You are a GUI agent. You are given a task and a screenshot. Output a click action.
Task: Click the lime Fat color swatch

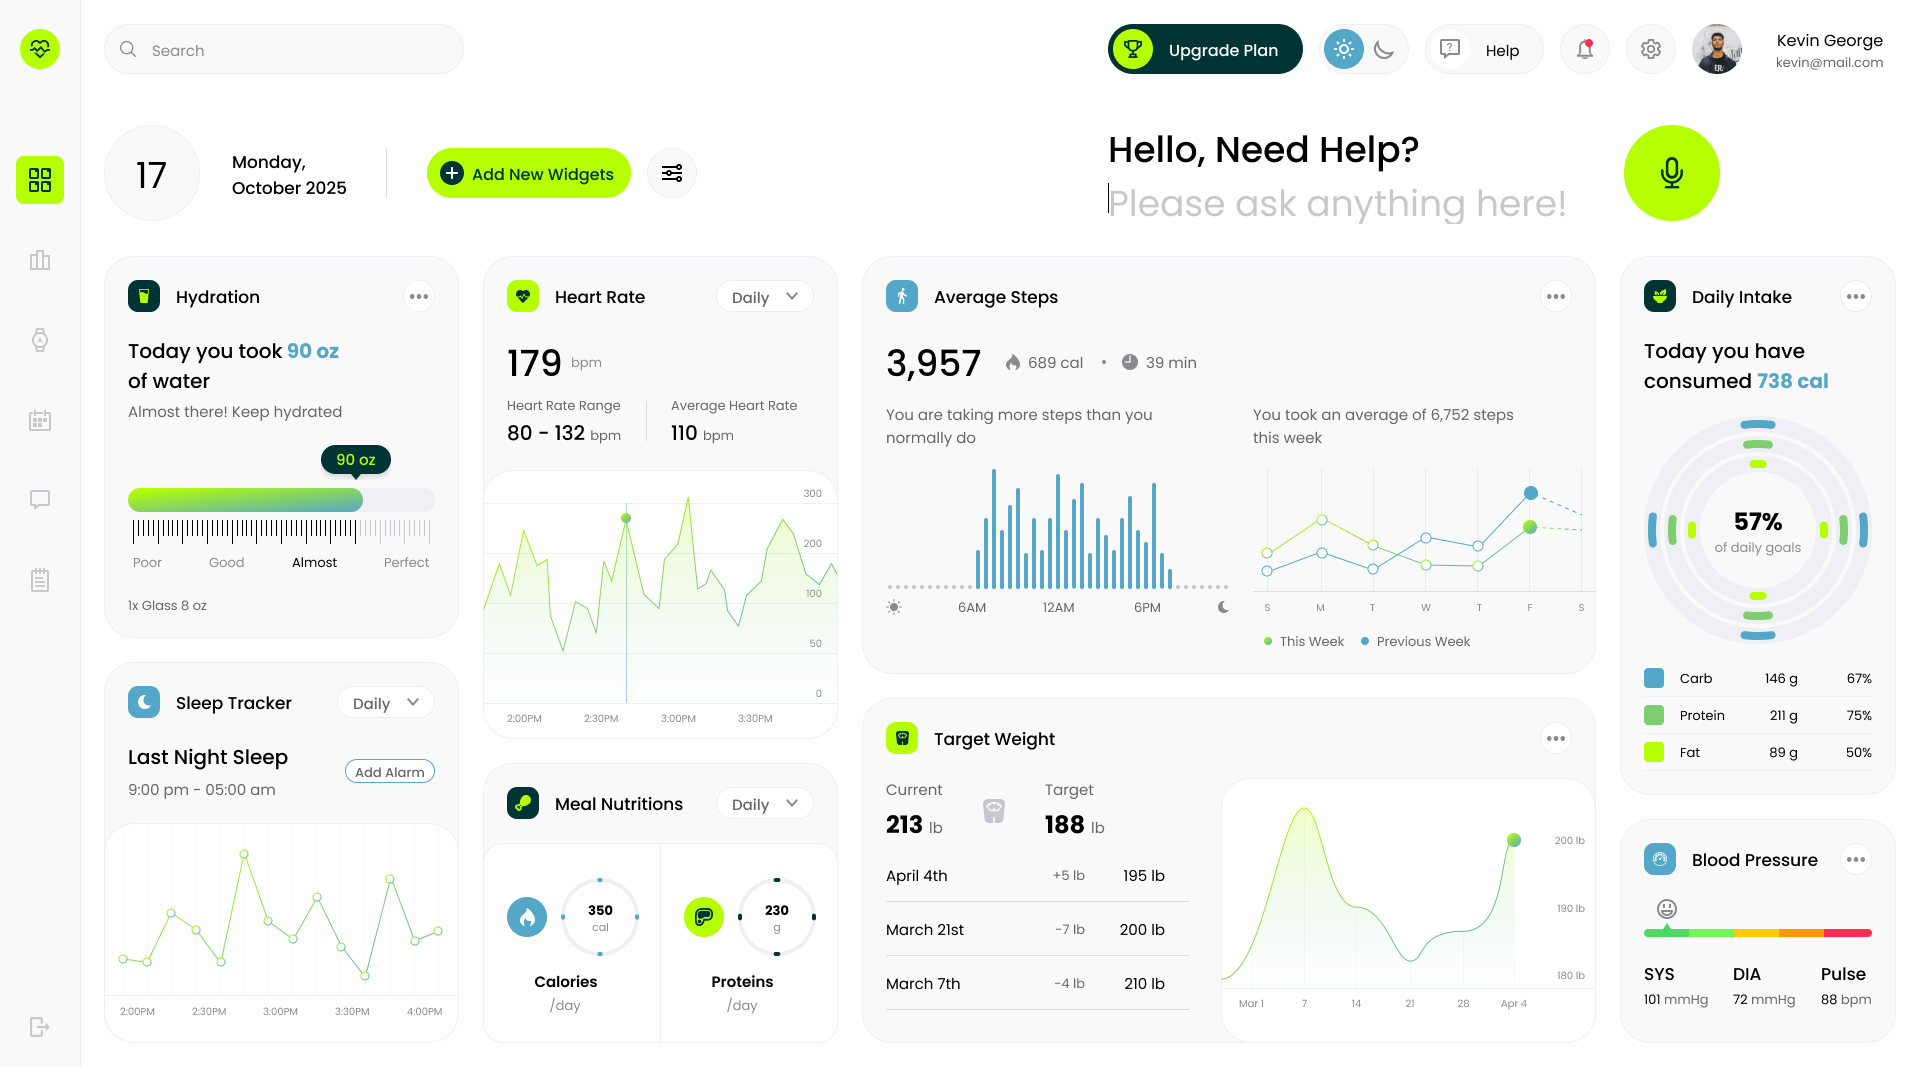coord(1654,752)
